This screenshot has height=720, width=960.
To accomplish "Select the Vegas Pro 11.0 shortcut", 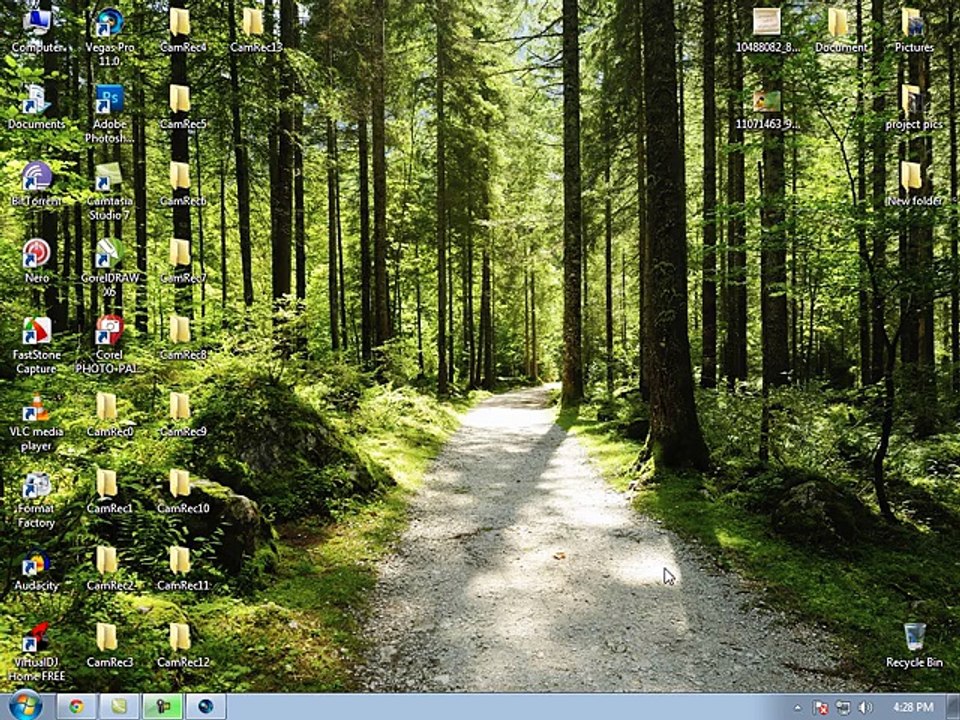I will tap(110, 37).
